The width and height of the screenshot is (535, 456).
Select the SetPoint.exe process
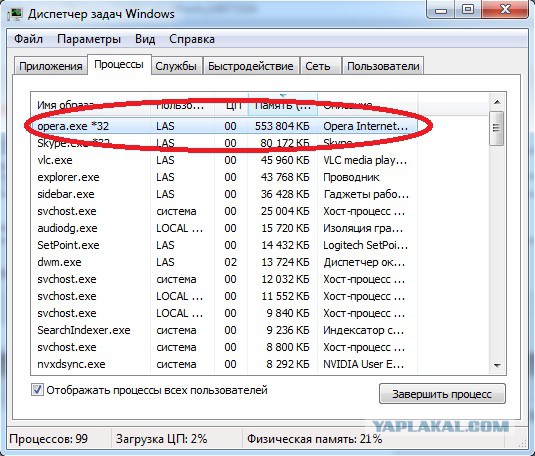pyautogui.click(x=225, y=245)
